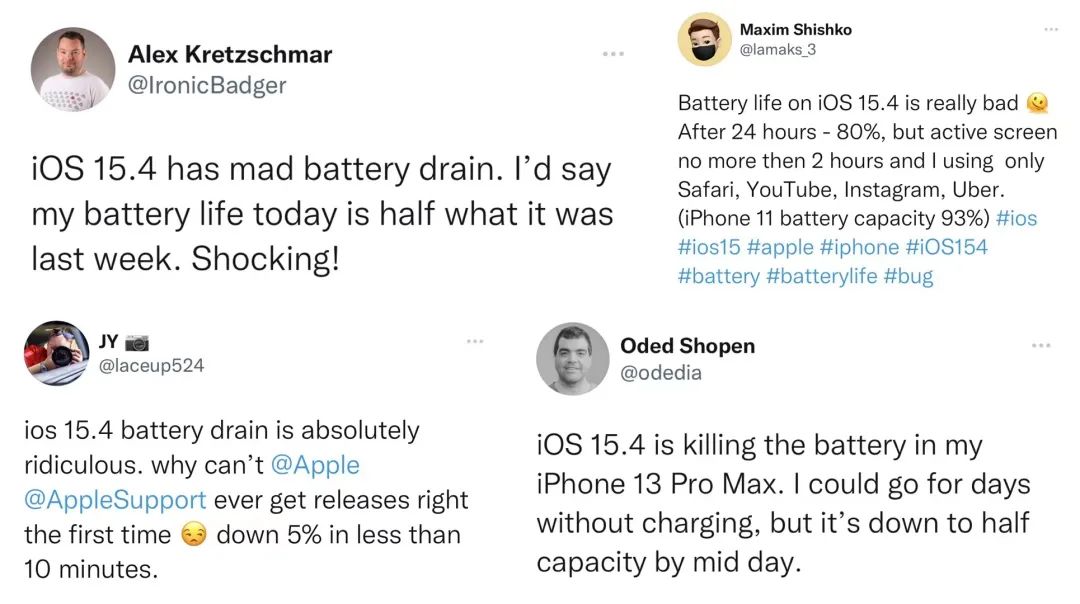This screenshot has width=1080, height=604.
Task: Follow the #iOS154 hashtag
Action: 946,247
